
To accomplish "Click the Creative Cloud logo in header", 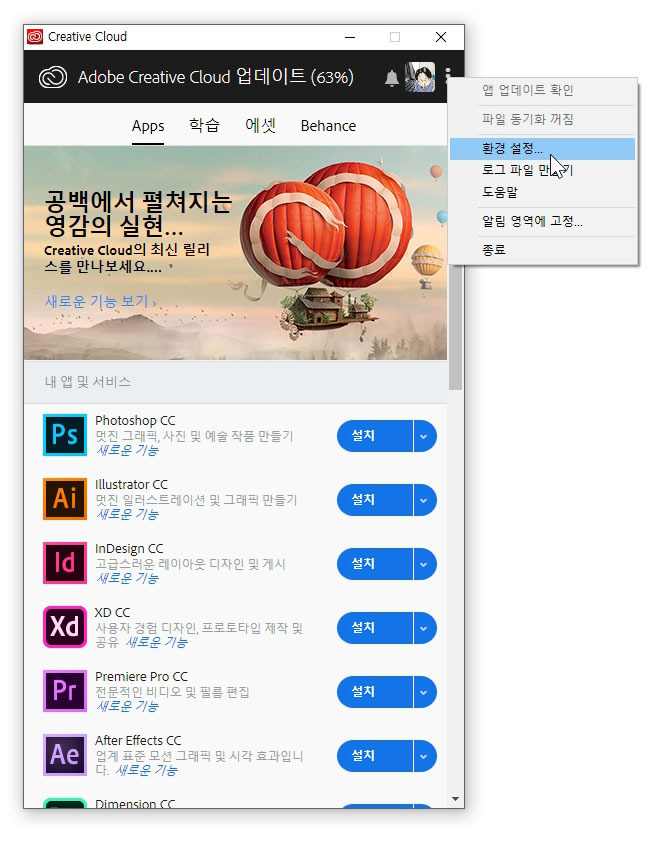I will pyautogui.click(x=53, y=77).
